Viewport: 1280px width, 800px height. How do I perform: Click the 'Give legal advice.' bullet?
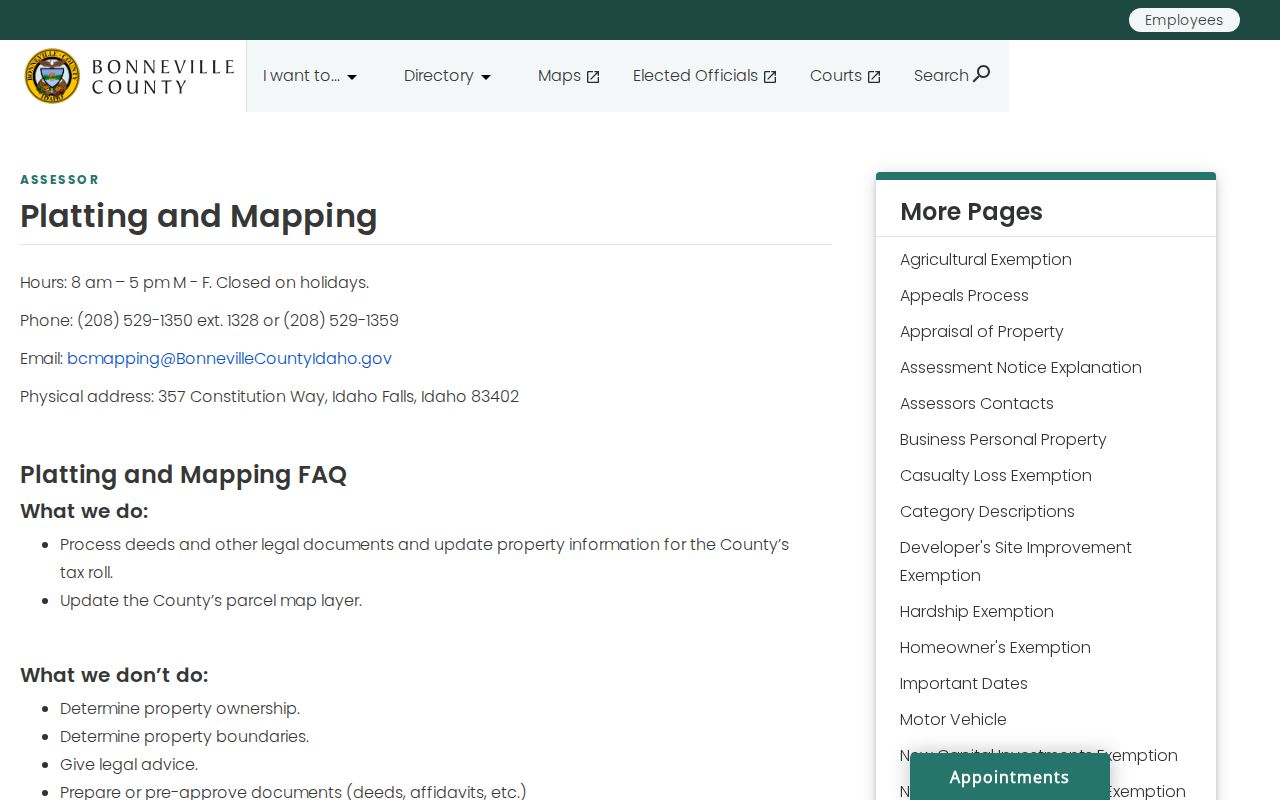[x=129, y=764]
